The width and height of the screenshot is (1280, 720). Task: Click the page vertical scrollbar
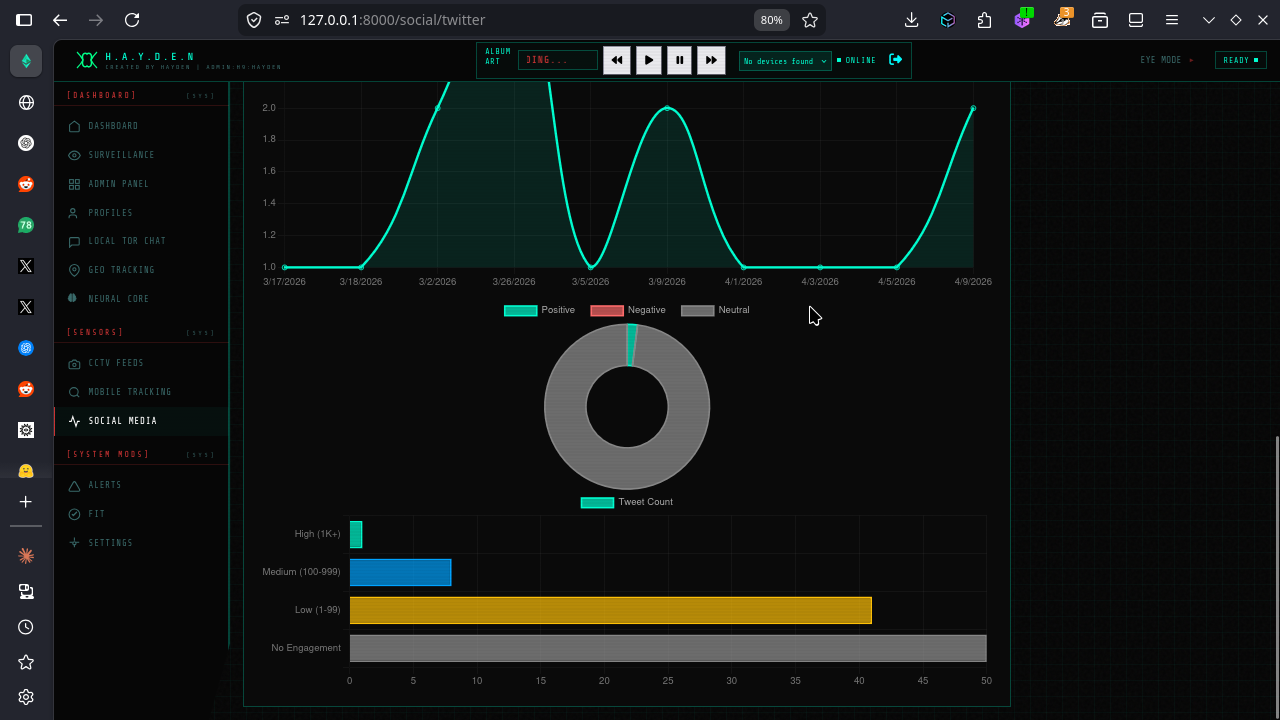1276,577
